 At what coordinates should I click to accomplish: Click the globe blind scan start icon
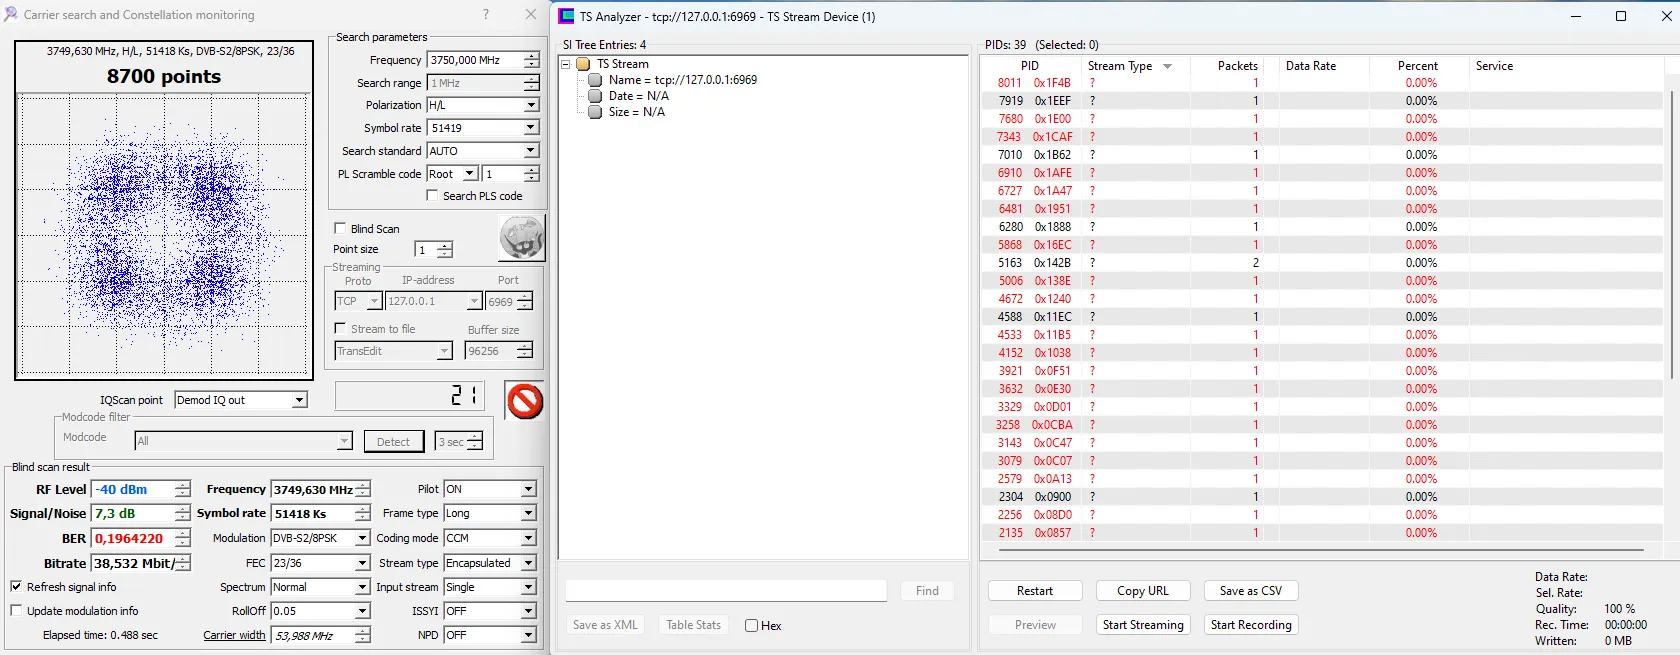click(521, 238)
